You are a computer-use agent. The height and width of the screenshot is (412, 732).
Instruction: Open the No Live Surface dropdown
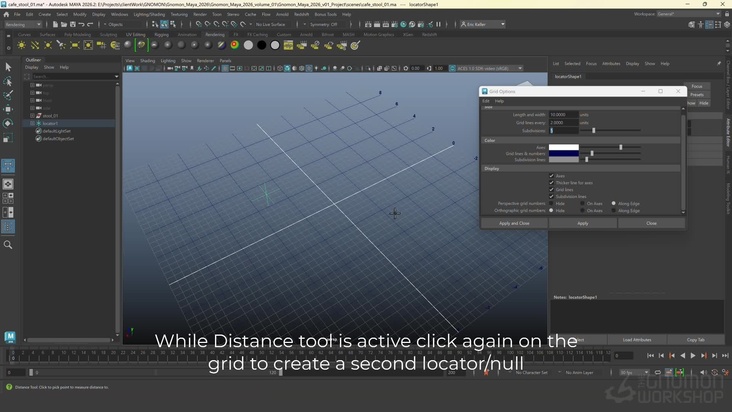click(272, 24)
